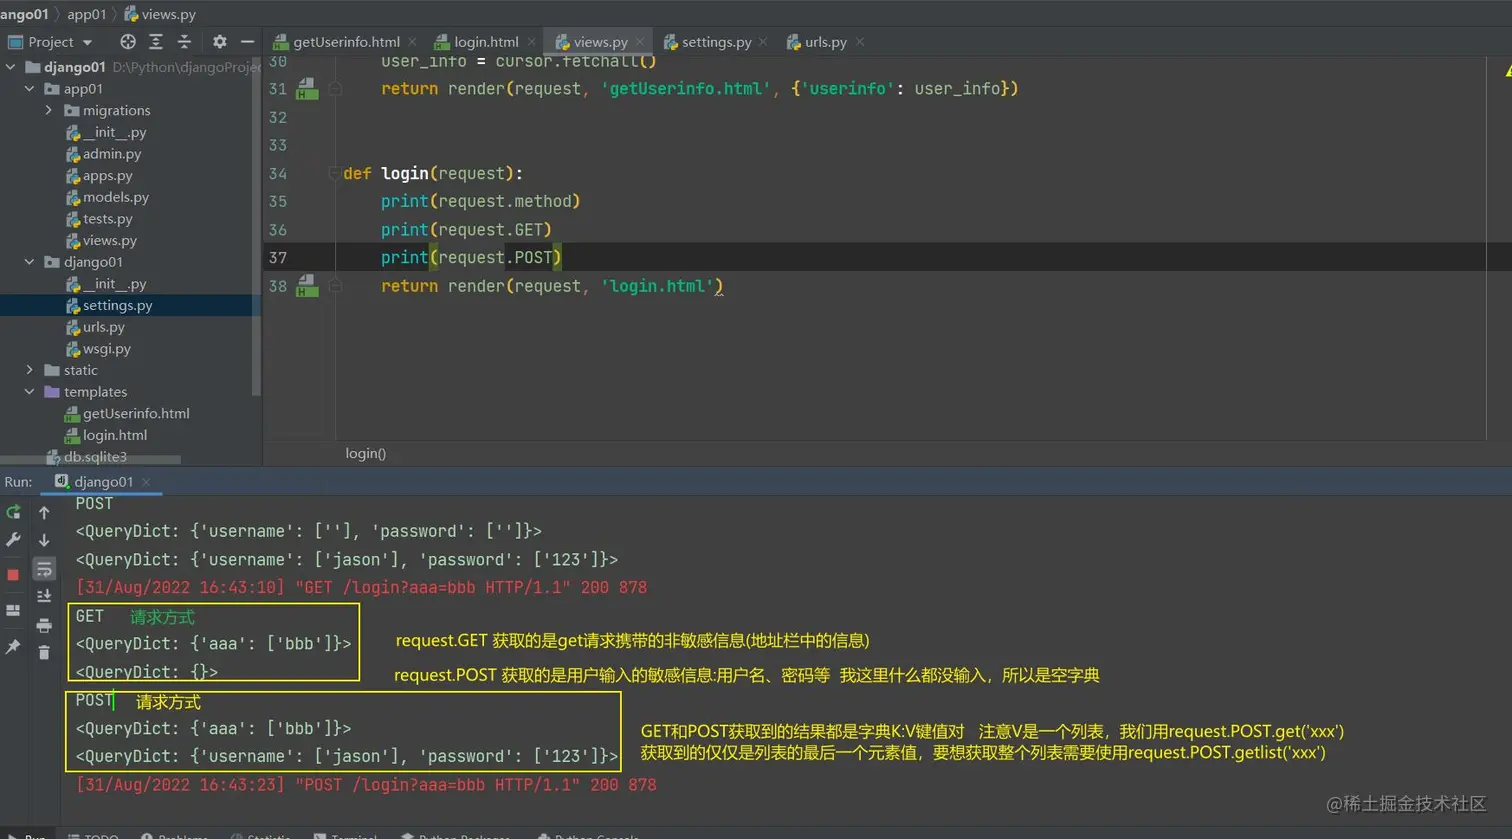
Task: Close the django01 Run tab
Action: tap(146, 482)
